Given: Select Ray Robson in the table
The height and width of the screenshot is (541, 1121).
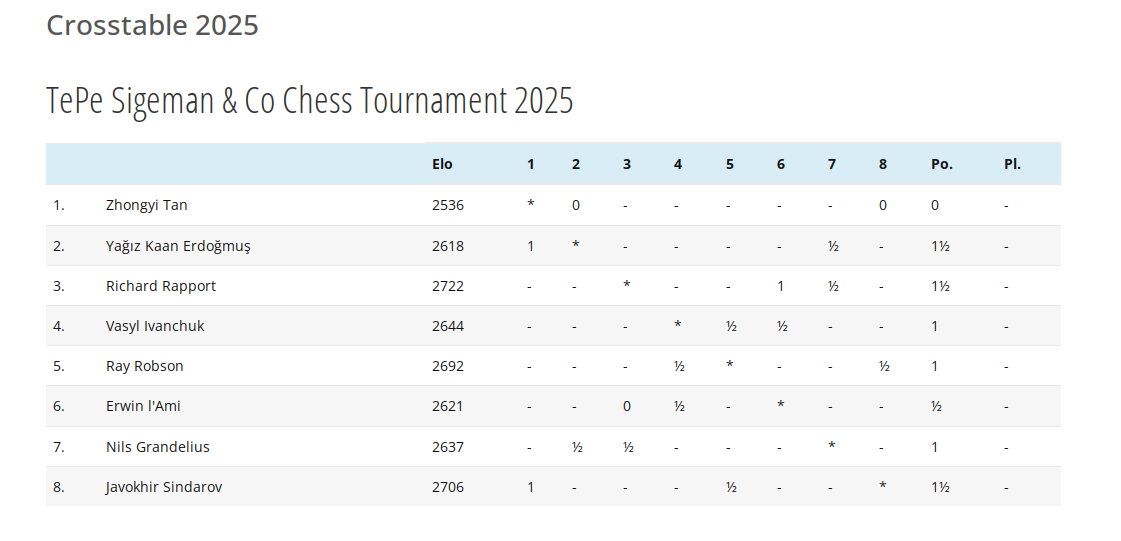Looking at the screenshot, I should click(145, 366).
